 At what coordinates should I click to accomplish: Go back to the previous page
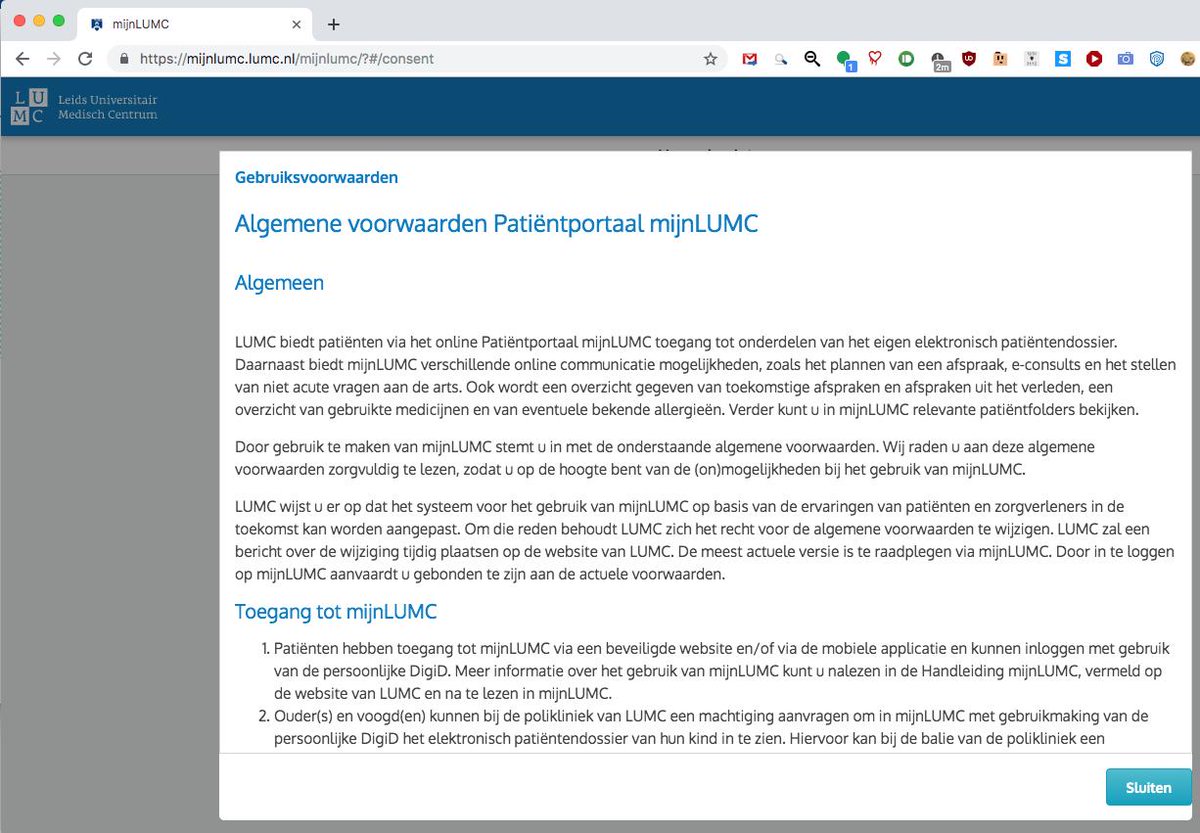point(22,59)
